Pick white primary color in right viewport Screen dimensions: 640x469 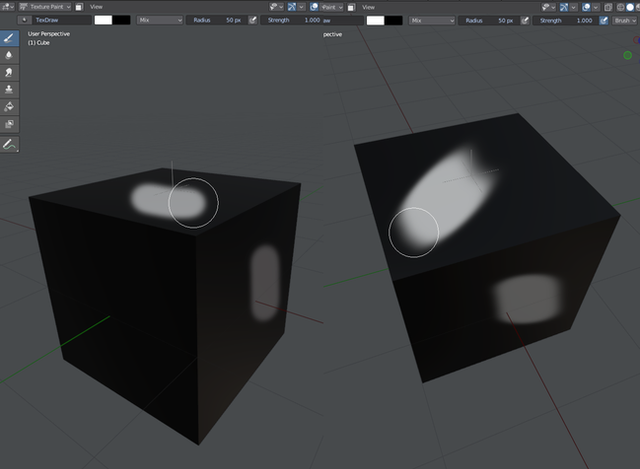[376, 20]
